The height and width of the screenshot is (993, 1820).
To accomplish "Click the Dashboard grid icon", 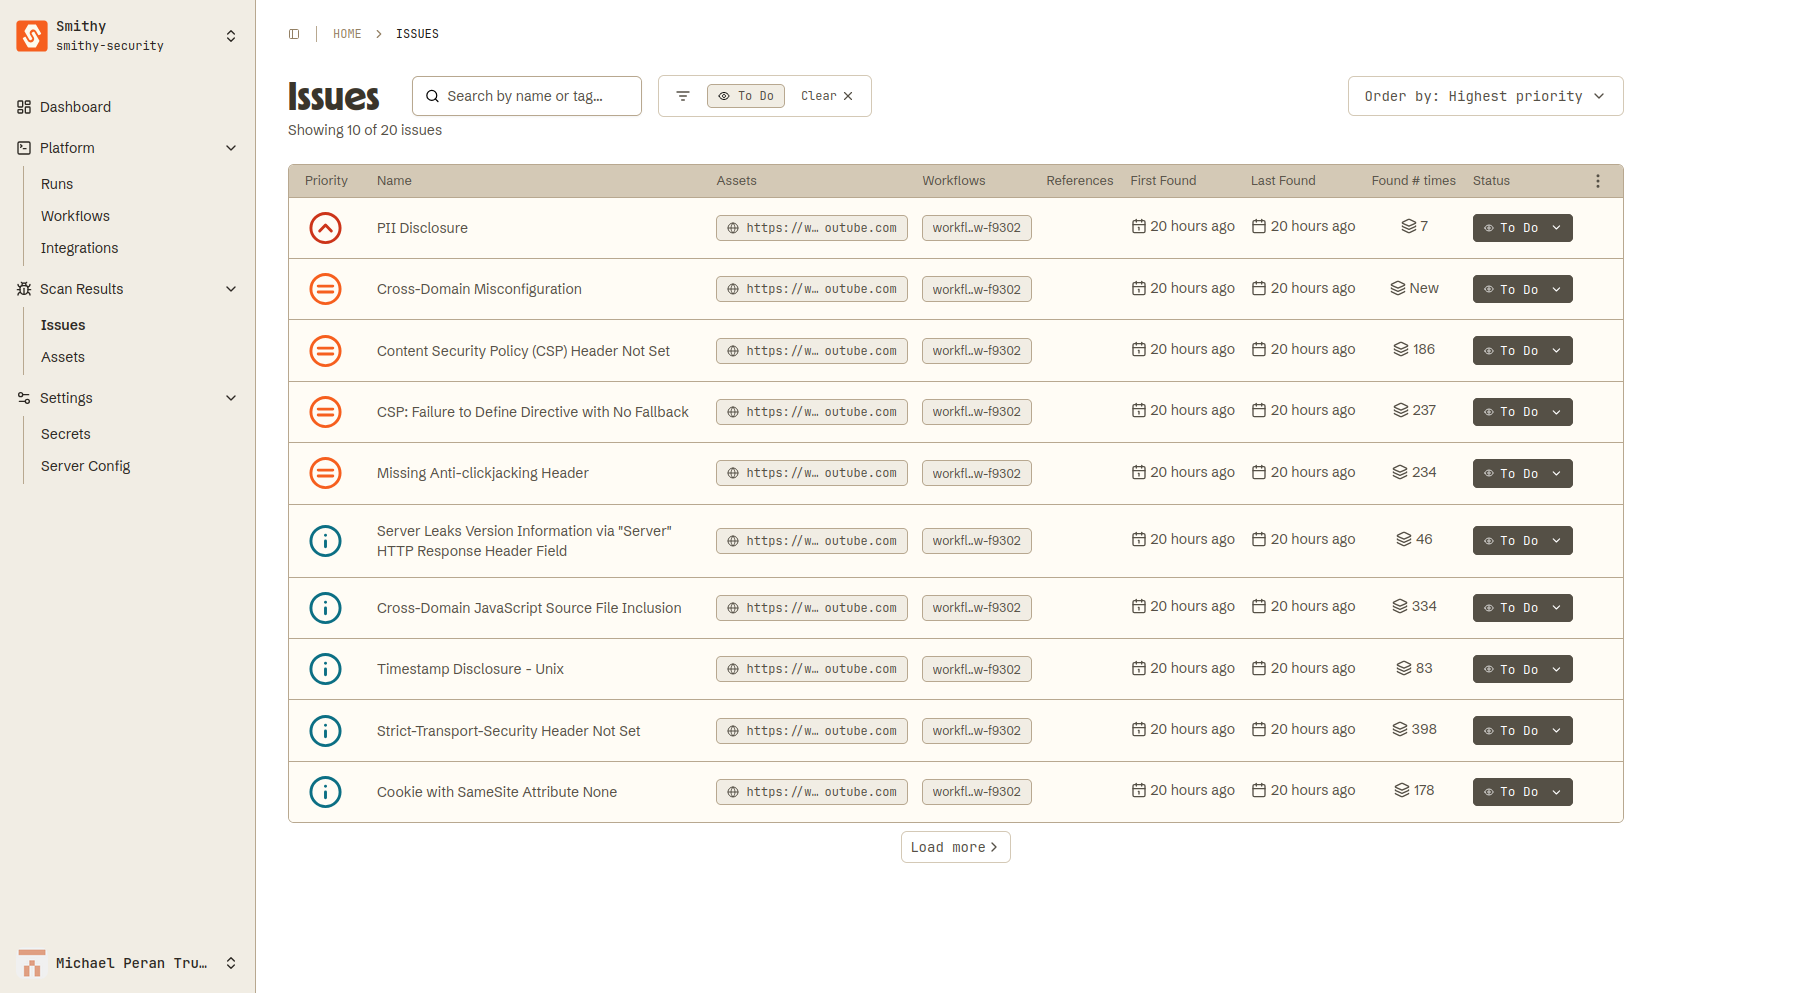I will click(24, 107).
